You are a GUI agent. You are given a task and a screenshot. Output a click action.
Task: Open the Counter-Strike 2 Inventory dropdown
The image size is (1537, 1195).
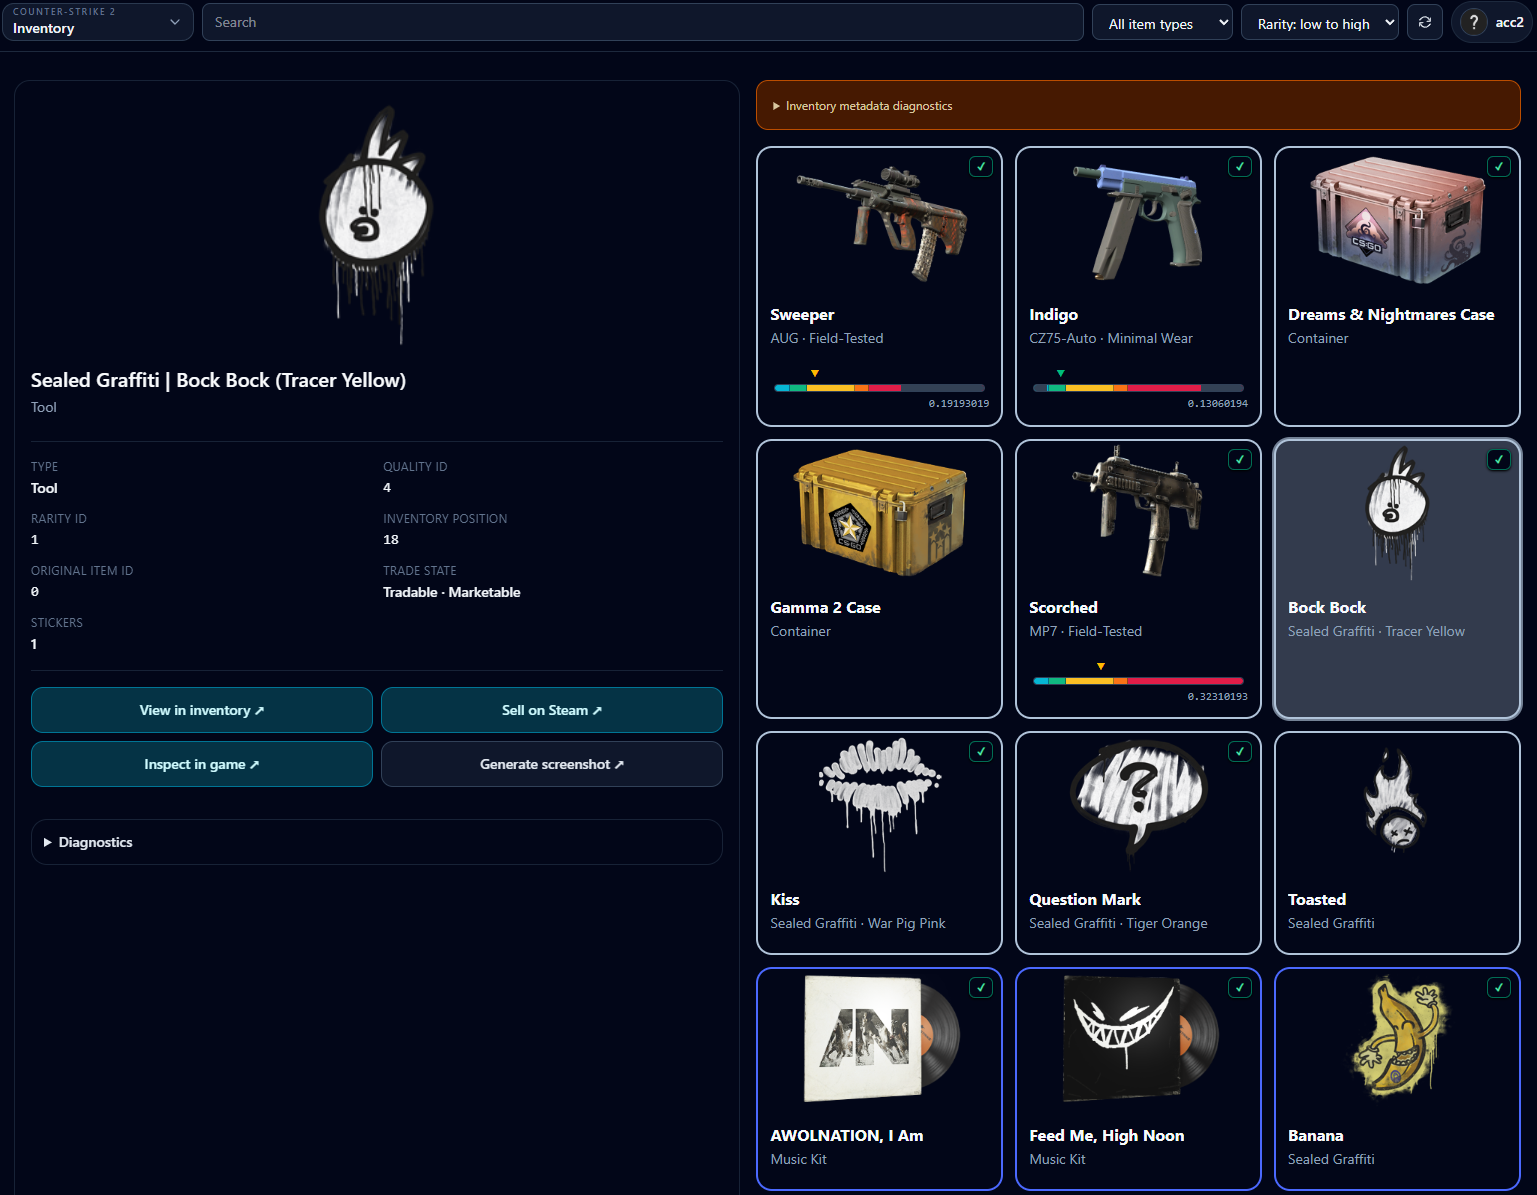pos(97,21)
